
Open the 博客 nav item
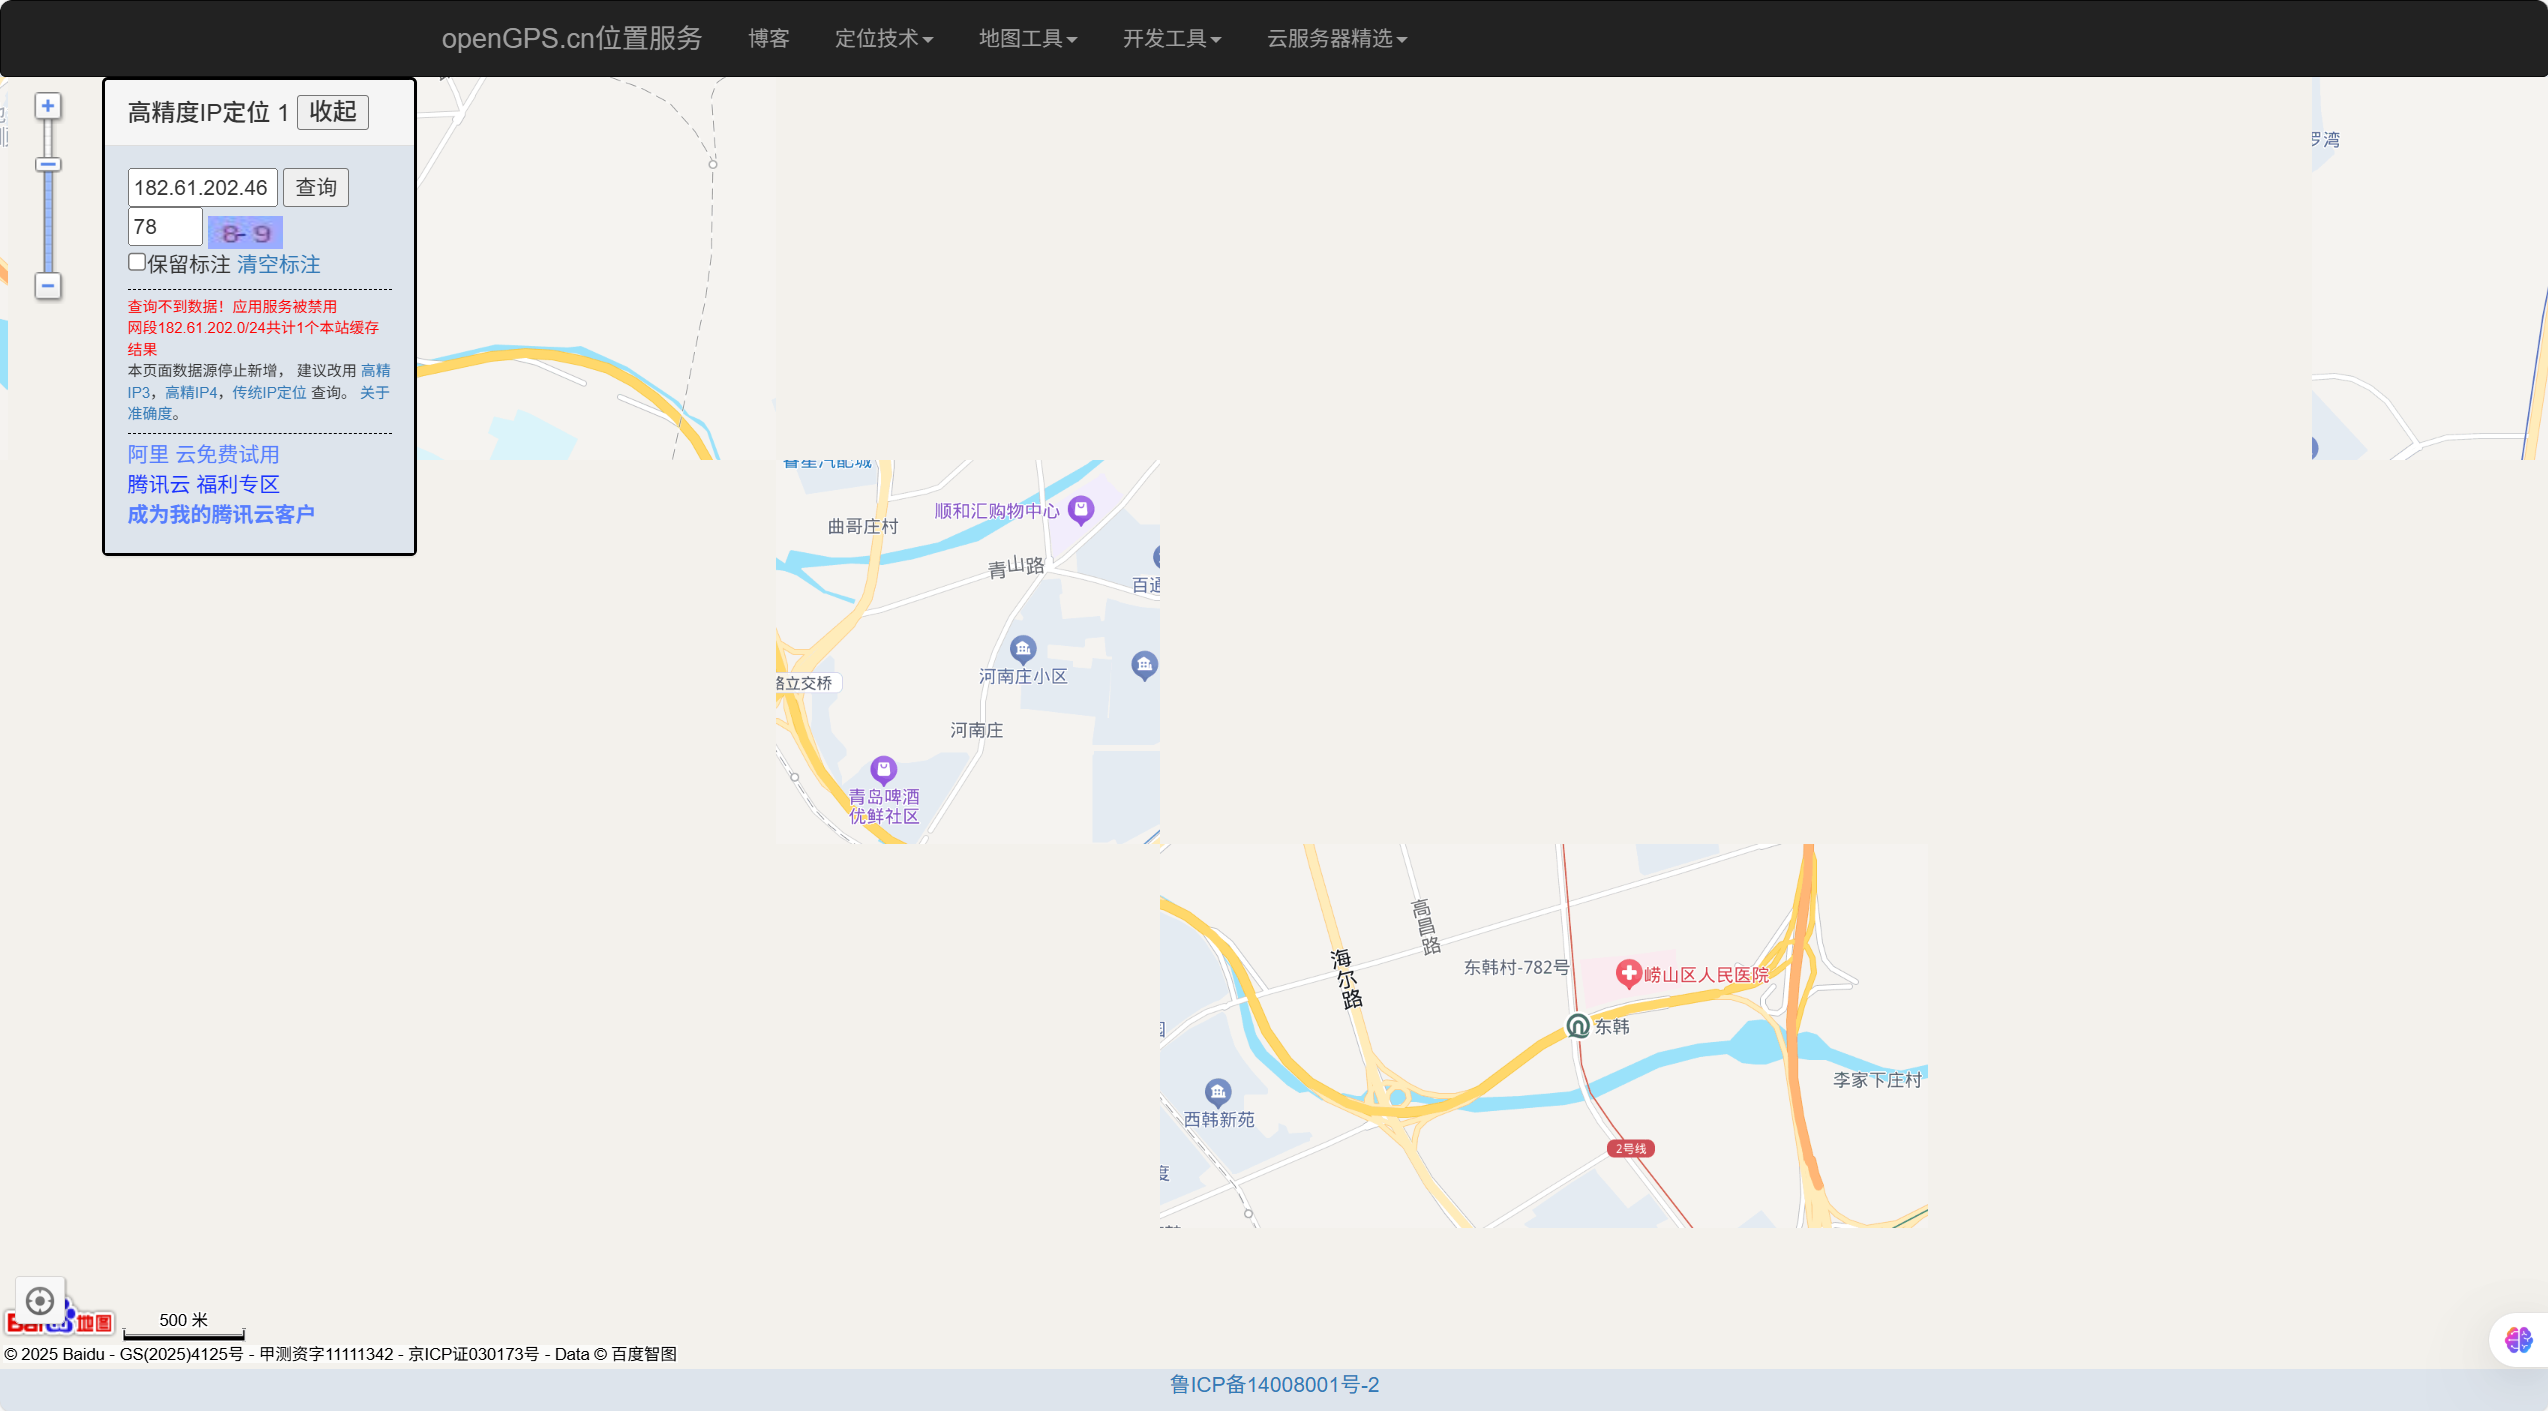tap(768, 38)
